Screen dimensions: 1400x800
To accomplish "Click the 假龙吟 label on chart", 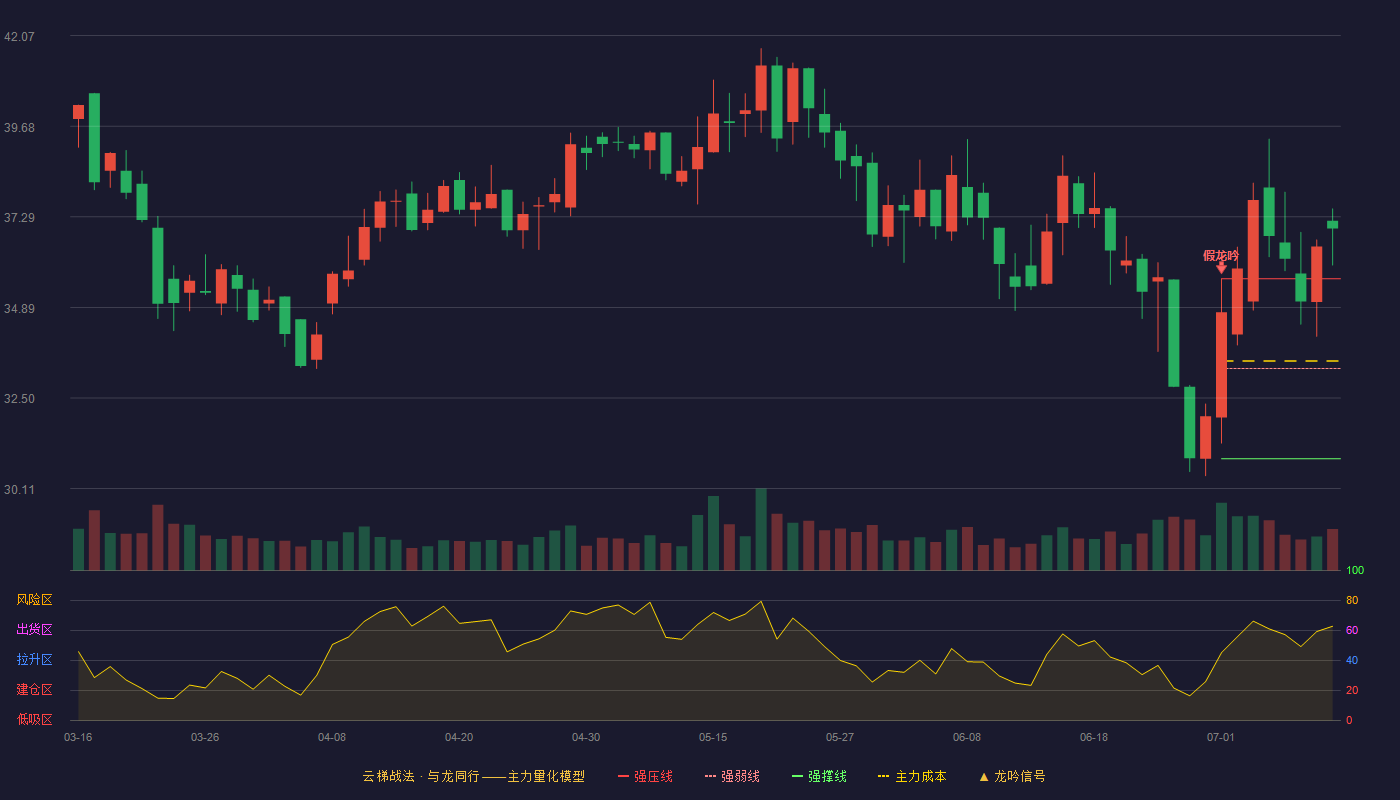I will tap(1221, 255).
